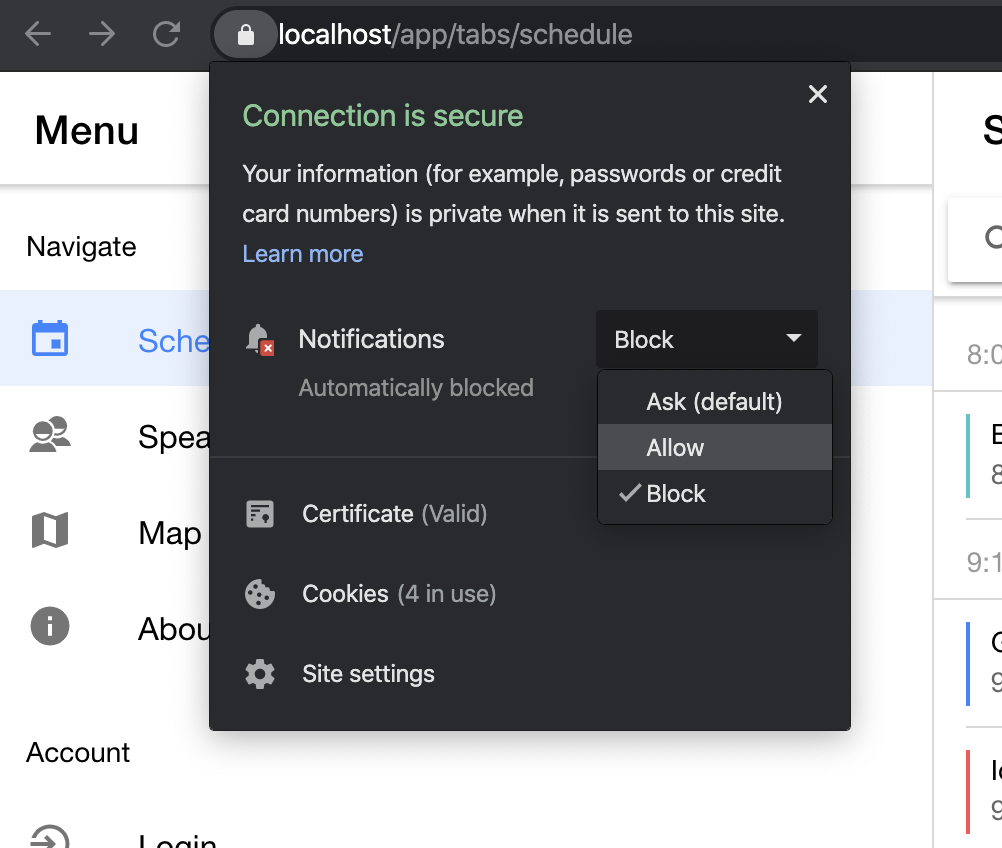Open Cookies (4 in use)

[399, 594]
